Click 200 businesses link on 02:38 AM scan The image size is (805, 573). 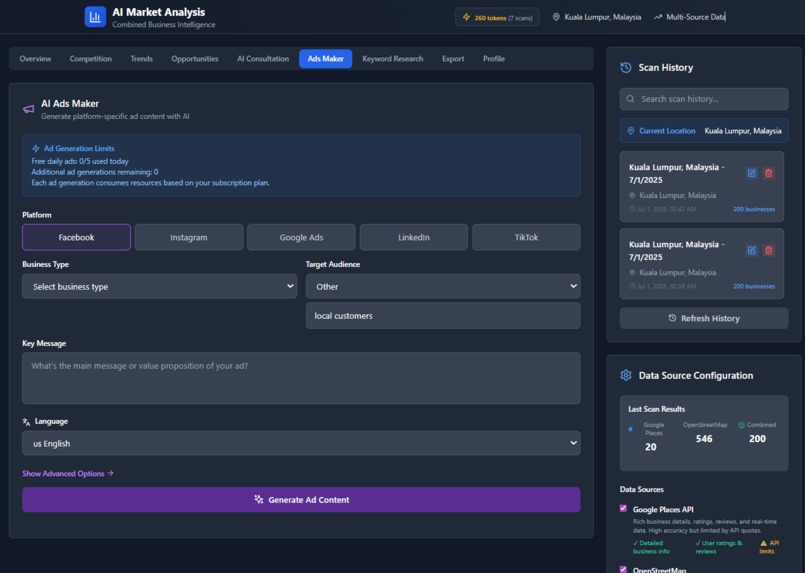pos(754,286)
